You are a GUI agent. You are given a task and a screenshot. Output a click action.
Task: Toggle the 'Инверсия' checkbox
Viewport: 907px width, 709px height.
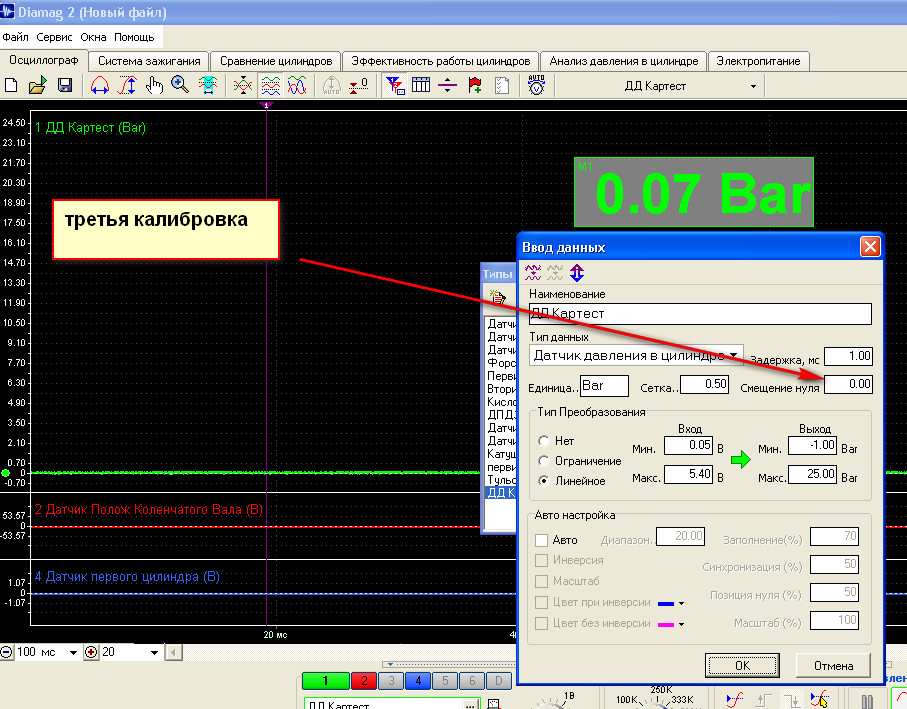(541, 560)
